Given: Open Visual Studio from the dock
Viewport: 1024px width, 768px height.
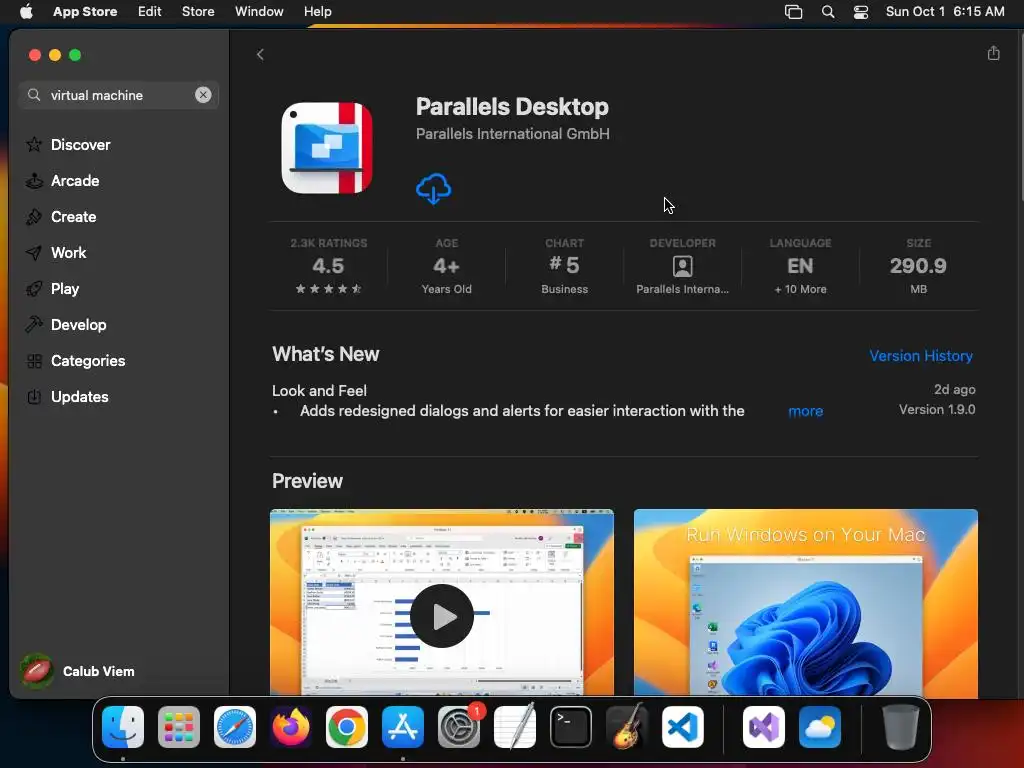Looking at the screenshot, I should pos(763,727).
